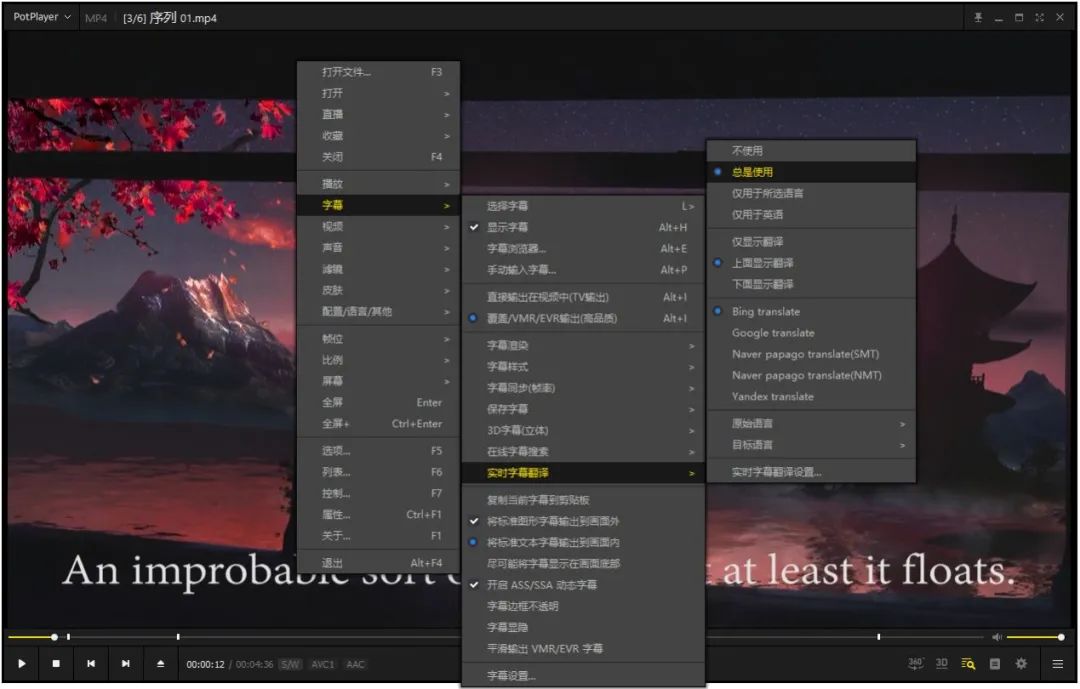Viewport: 1080px width, 689px height.
Task: Click the Stop playback button
Action: (56, 664)
